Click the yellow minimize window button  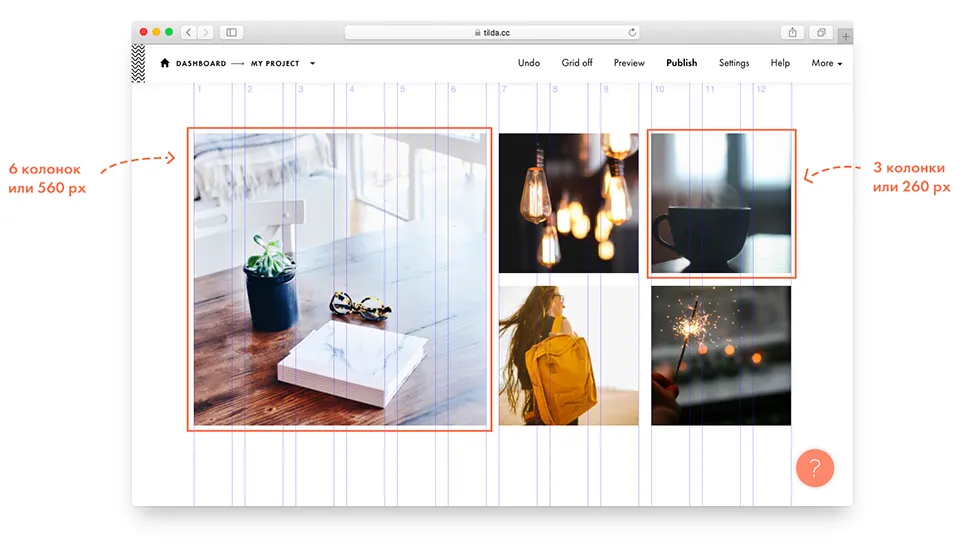[x=156, y=32]
